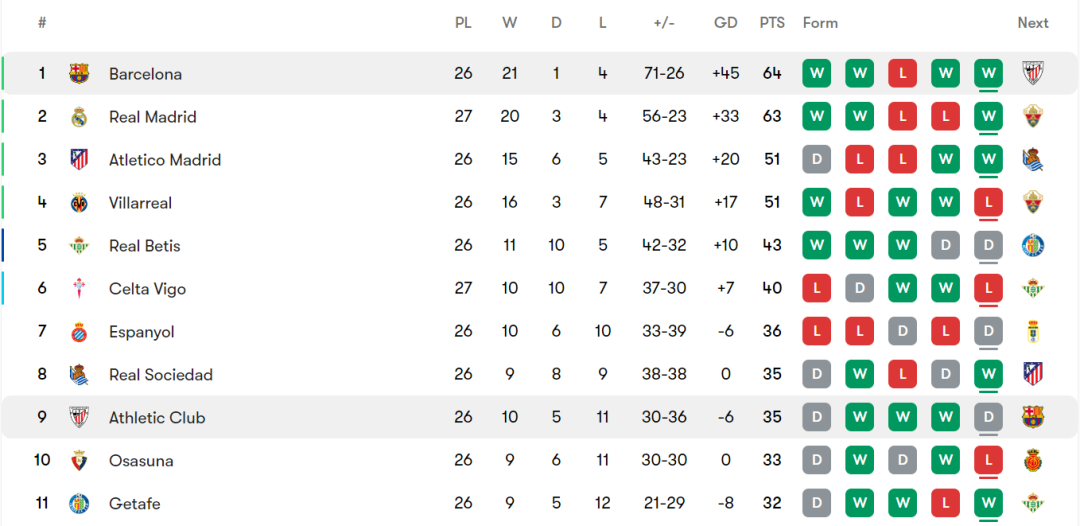Open next opponent crest in Barcelona row
This screenshot has height=526, width=1080.
pos(1033,73)
